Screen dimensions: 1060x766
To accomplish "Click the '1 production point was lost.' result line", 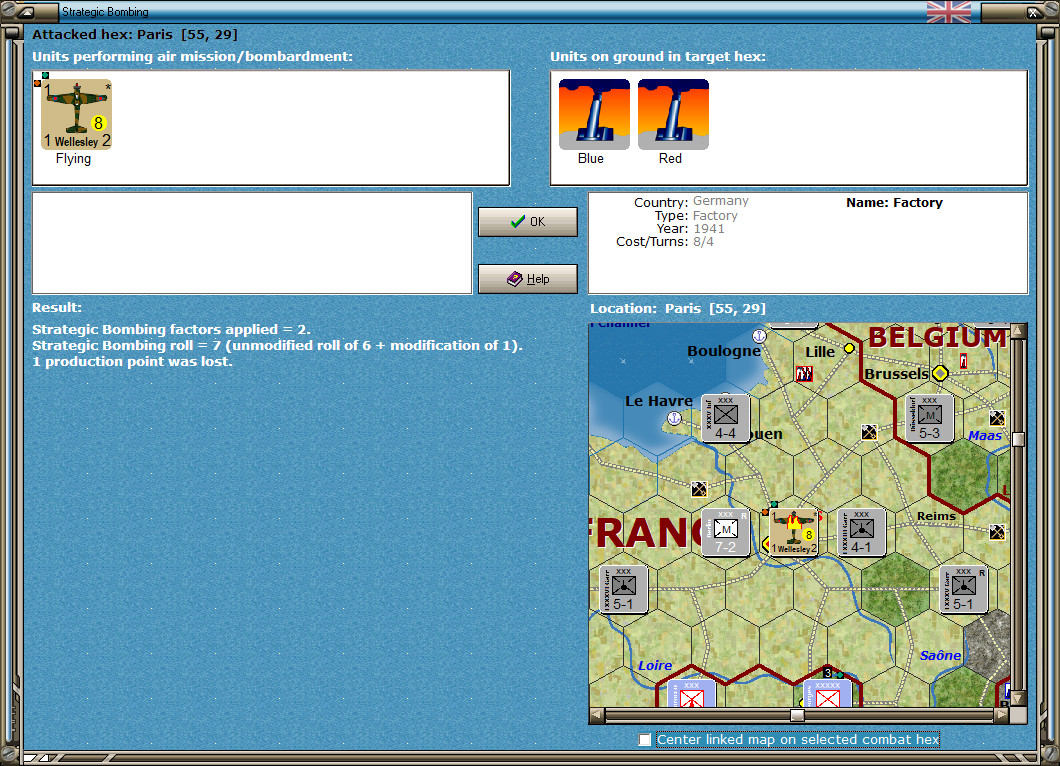I will coord(132,362).
